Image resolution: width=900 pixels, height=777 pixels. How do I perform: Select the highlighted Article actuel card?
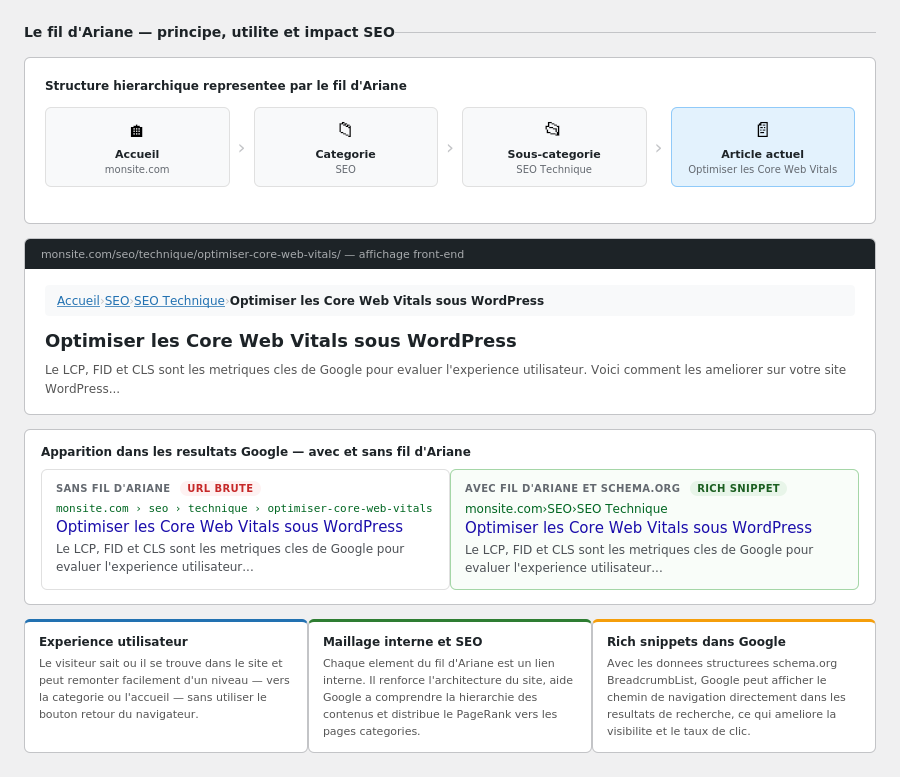click(763, 147)
